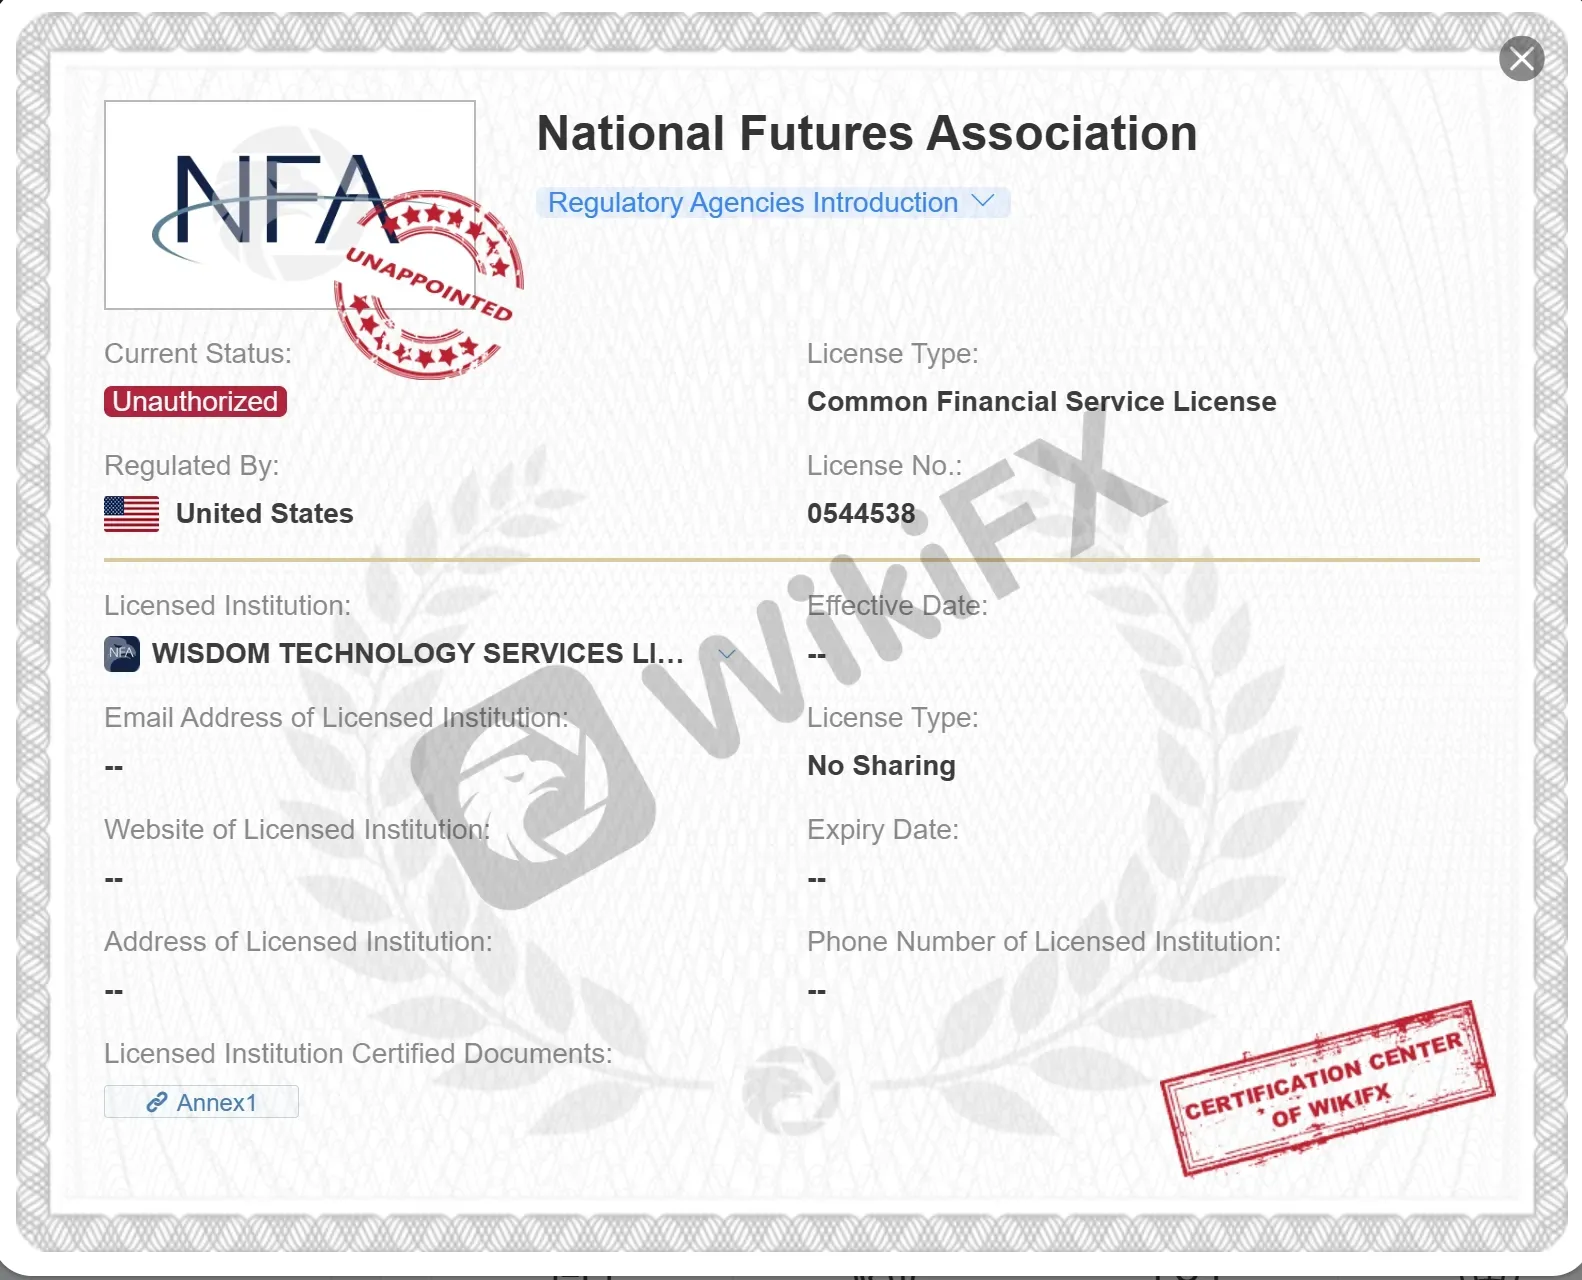The width and height of the screenshot is (1582, 1280).
Task: Click Website of Licensed Institution label
Action: tap(297, 830)
